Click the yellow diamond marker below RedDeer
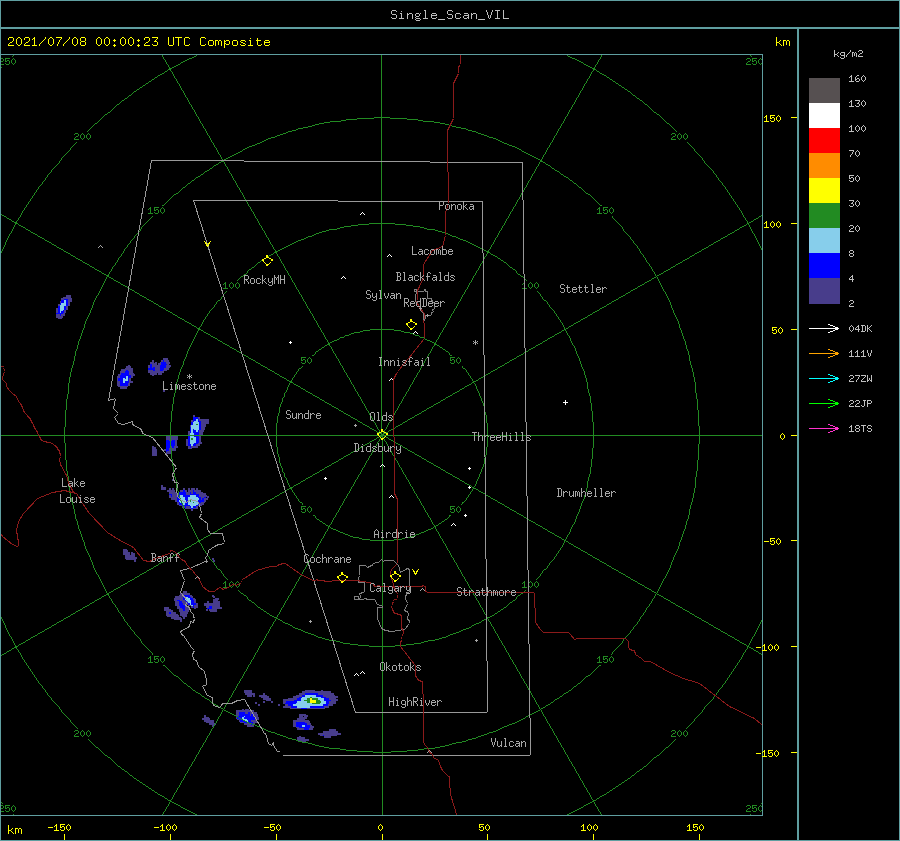This screenshot has height=841, width=900. point(411,324)
